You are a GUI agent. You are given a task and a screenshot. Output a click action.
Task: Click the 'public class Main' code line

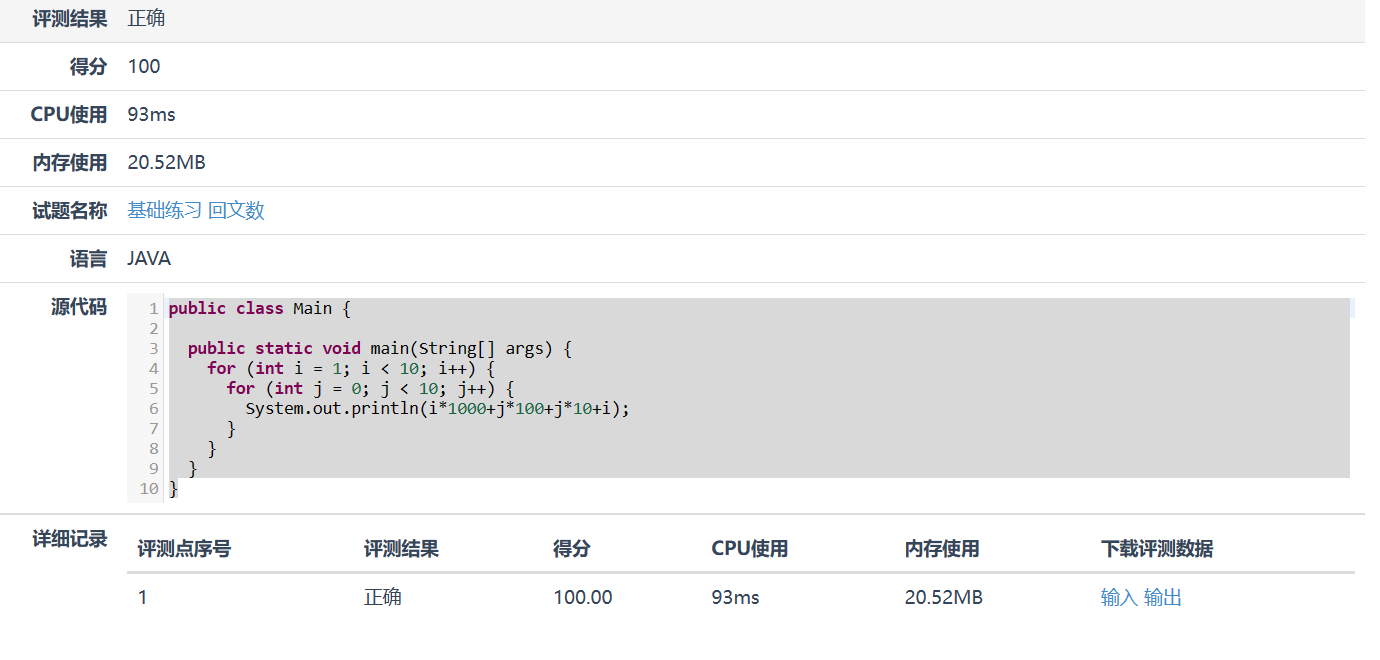click(260, 309)
